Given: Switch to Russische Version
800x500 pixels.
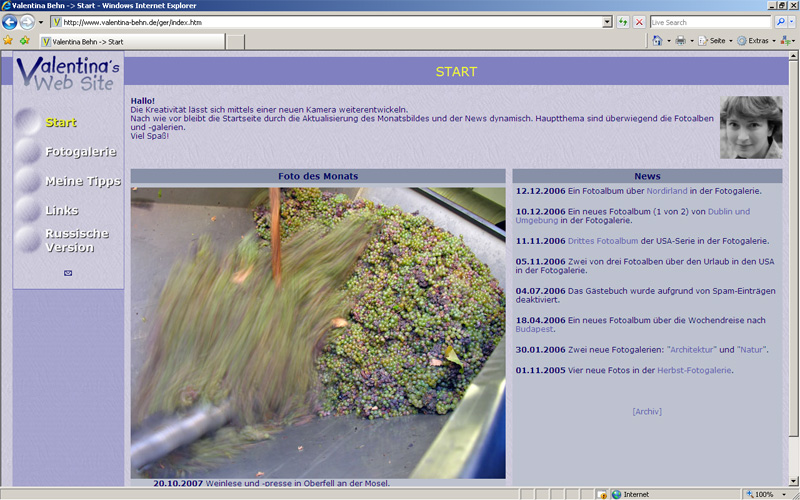Looking at the screenshot, I should tap(77, 240).
